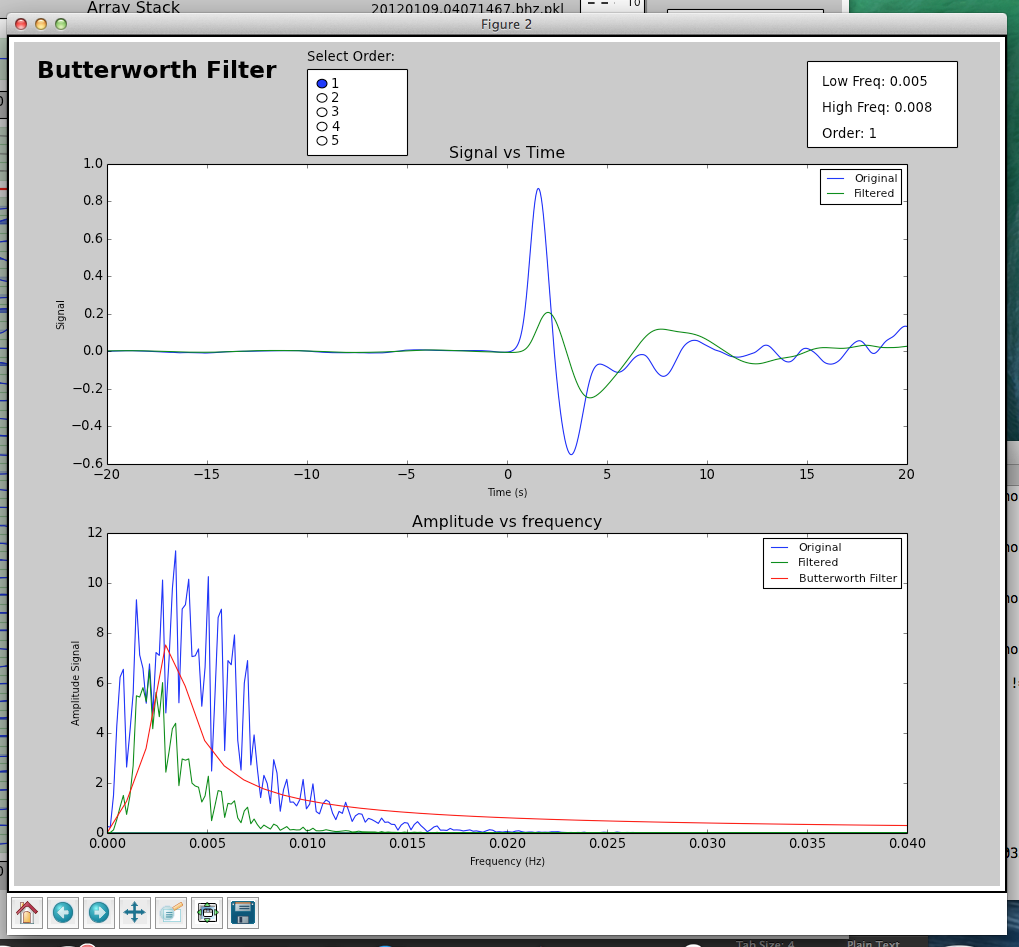Go forward to next view arrow

(x=99, y=913)
